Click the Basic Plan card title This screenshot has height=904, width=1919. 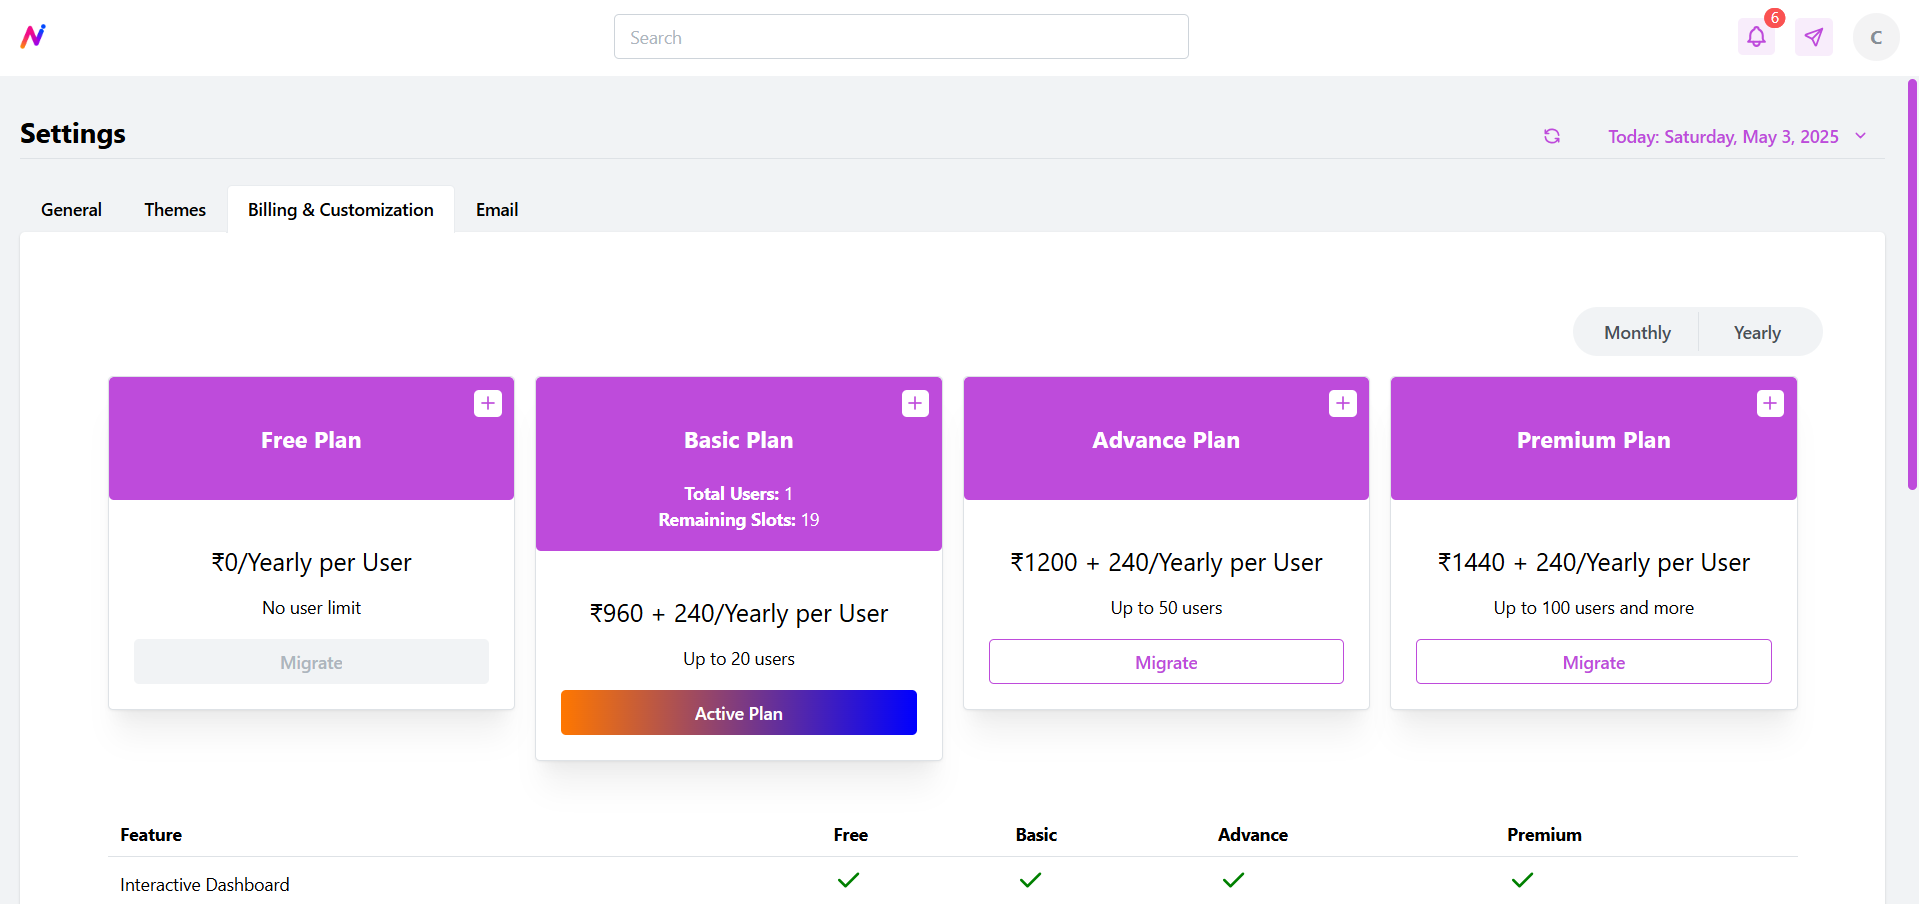coord(739,440)
